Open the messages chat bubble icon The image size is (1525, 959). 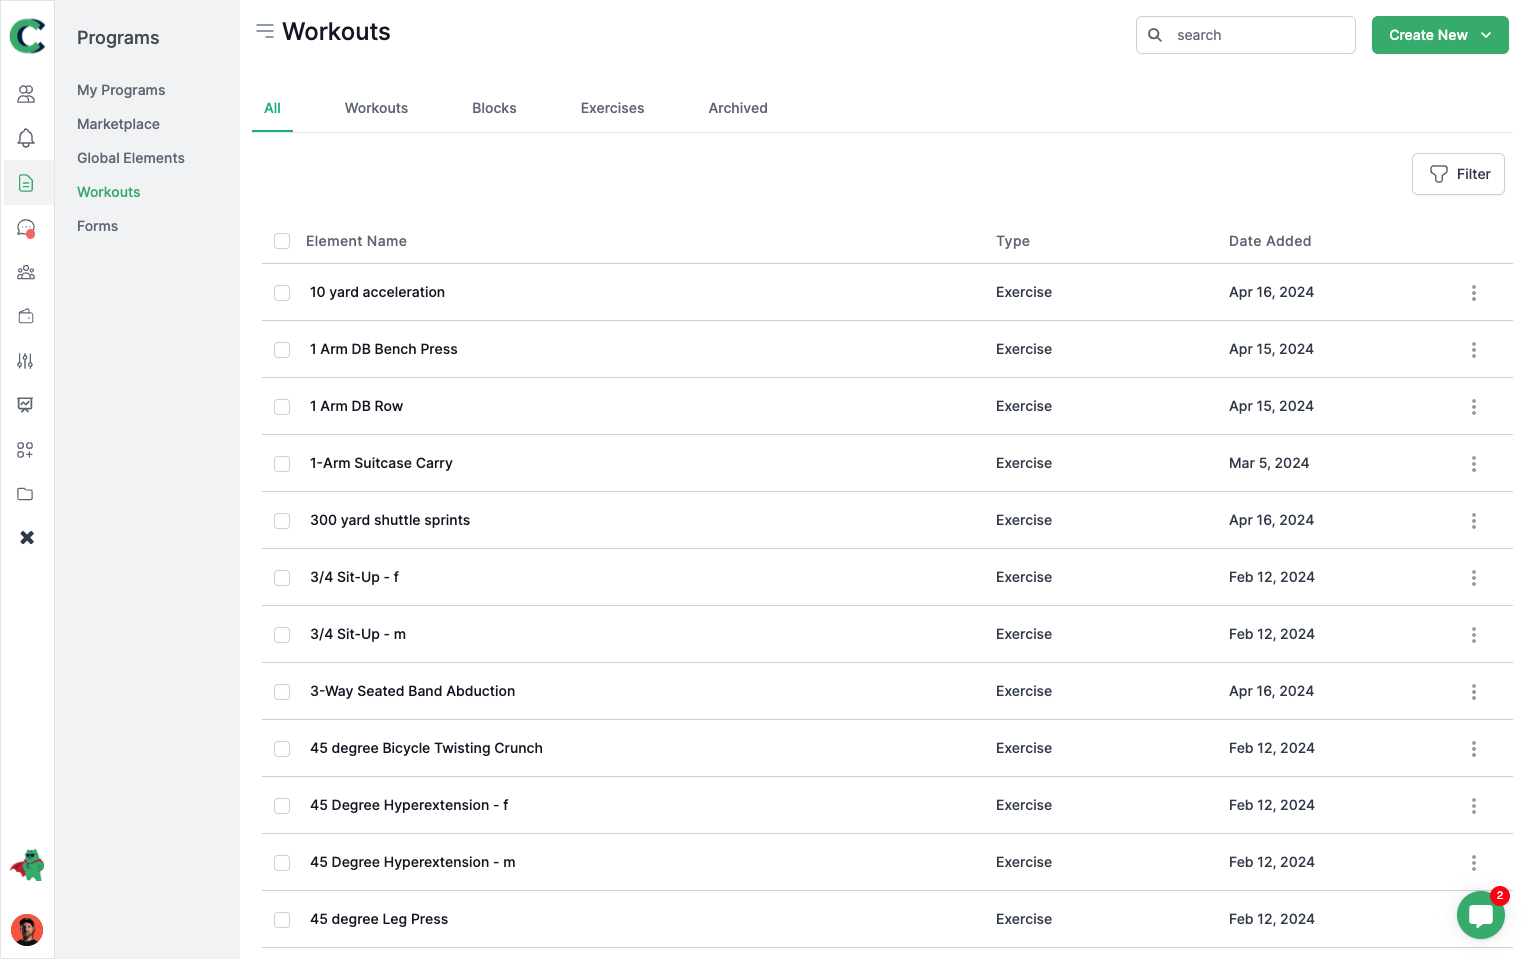[26, 228]
